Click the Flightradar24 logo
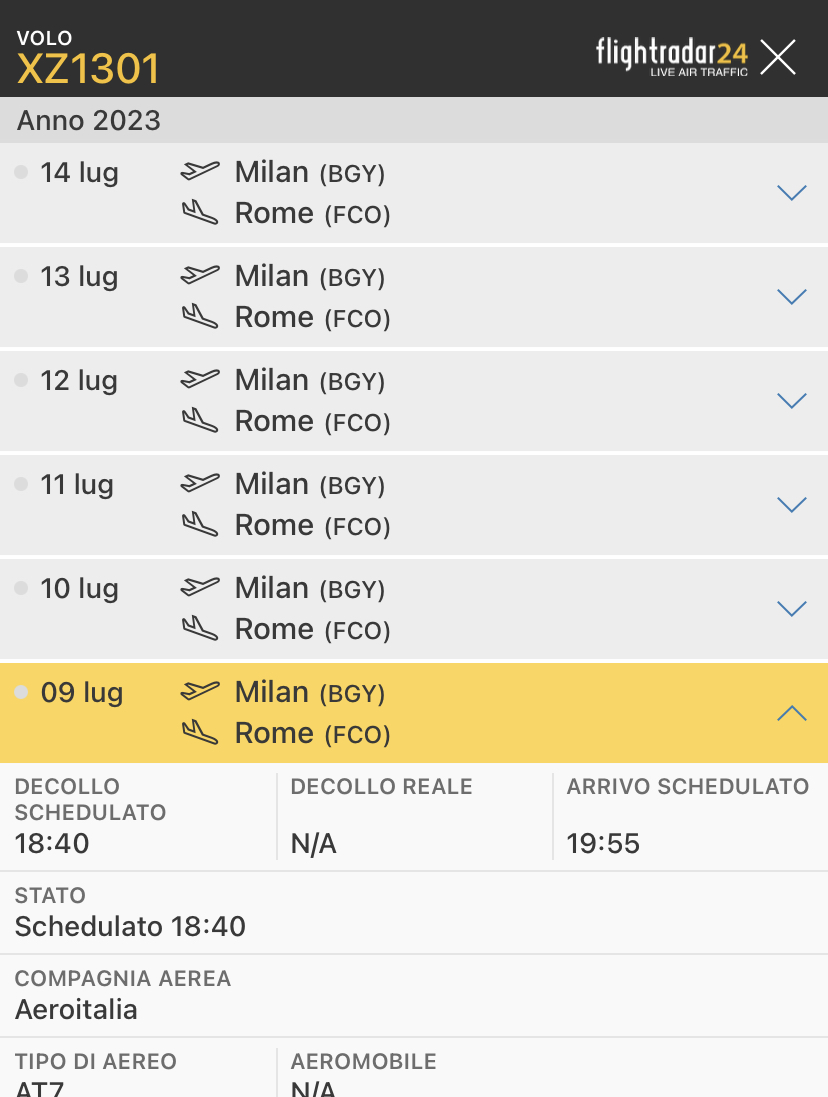The height and width of the screenshot is (1097, 828). point(671,56)
